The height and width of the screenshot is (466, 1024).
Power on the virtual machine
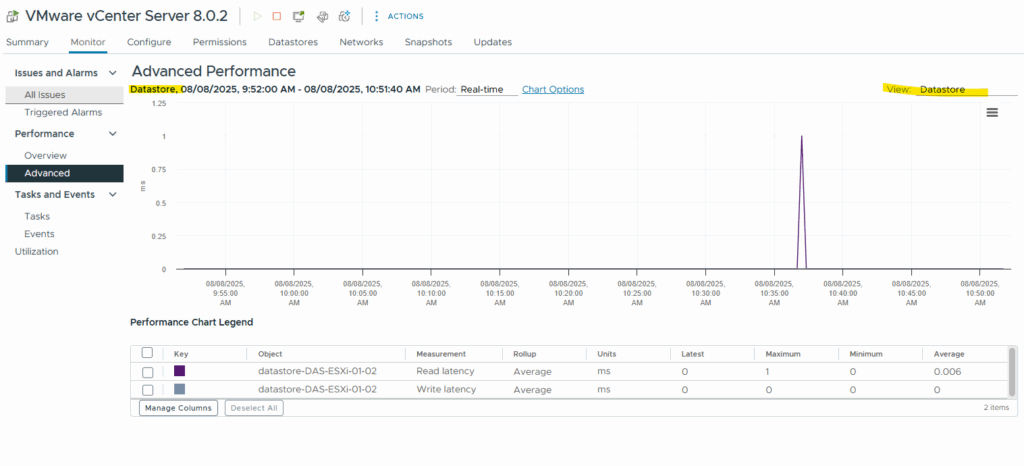pos(257,16)
